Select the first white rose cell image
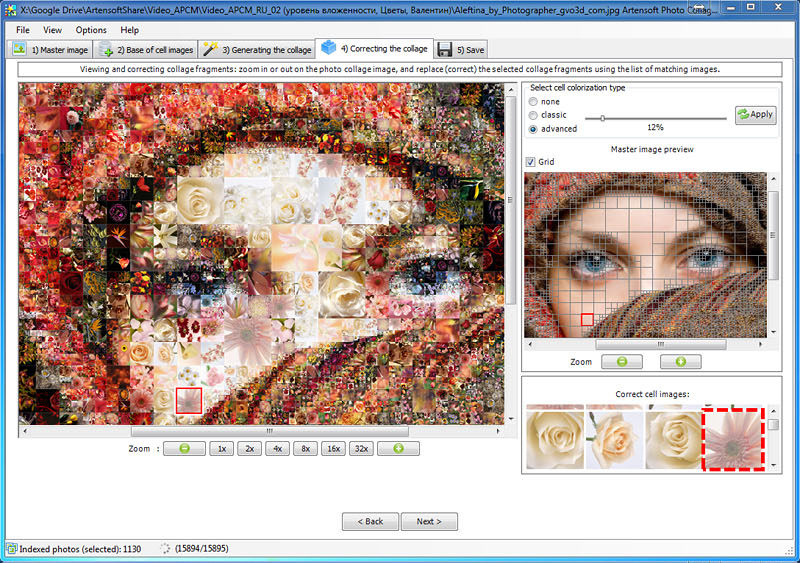Viewport: 800px width, 563px height. tap(555, 439)
